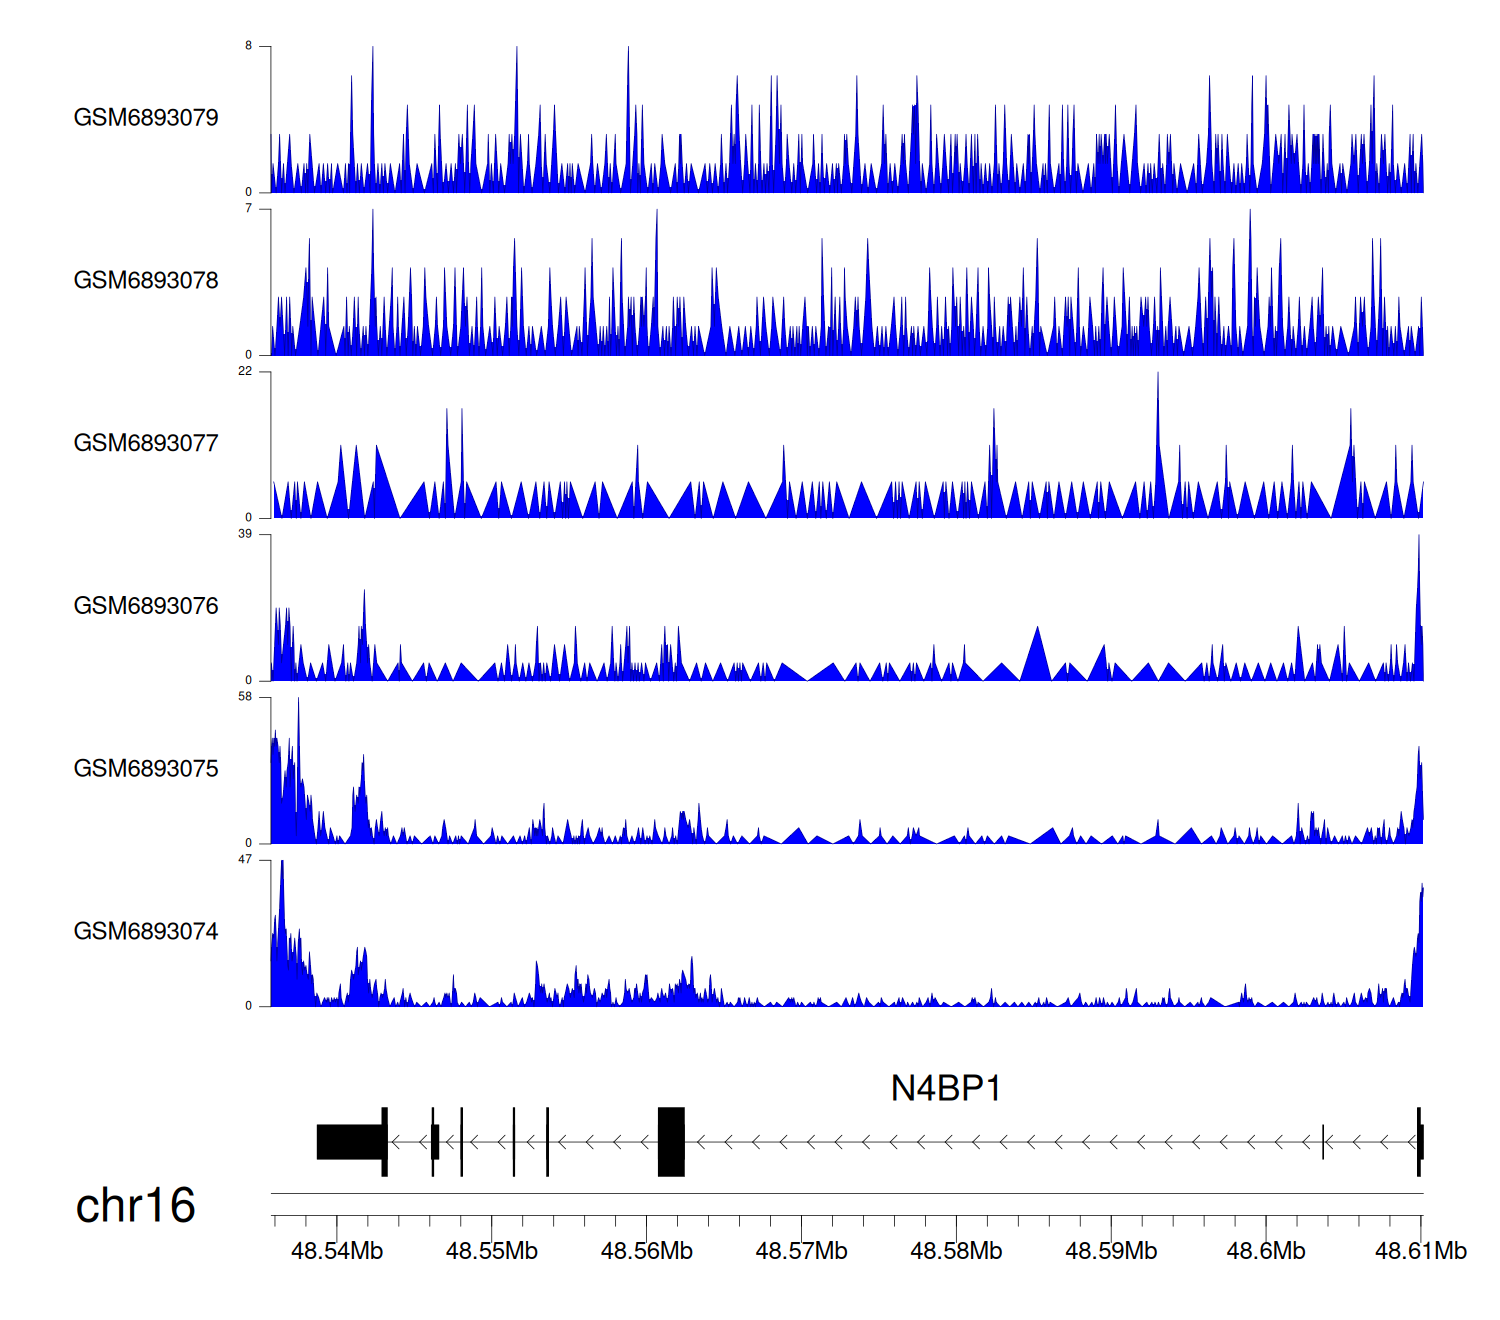This screenshot has height=1320, width=1500.
Task: Click the 48.6Mb axis label
Action: coord(1266,1251)
